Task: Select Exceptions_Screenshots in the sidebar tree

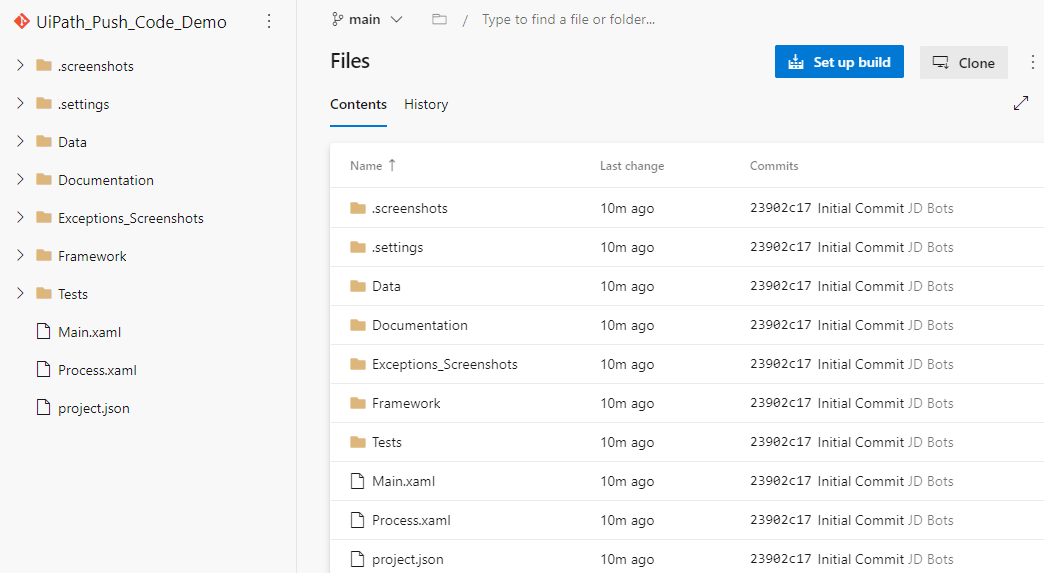Action: coord(130,218)
